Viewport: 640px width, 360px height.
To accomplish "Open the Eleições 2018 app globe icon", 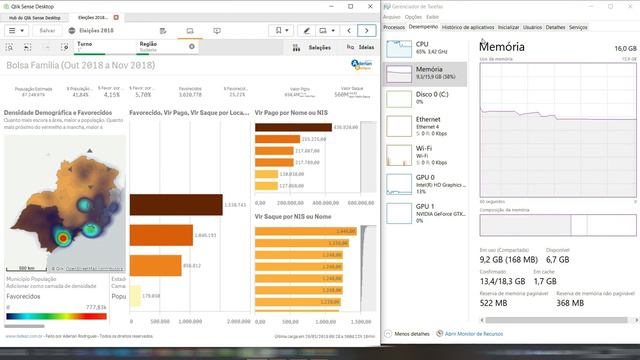I will pyautogui.click(x=72, y=31).
